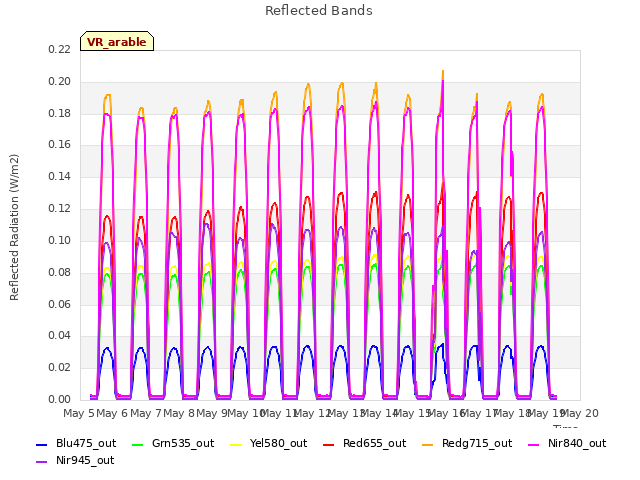Click the Reflected Bands chart title
The width and height of the screenshot is (640, 480).
tap(319, 11)
